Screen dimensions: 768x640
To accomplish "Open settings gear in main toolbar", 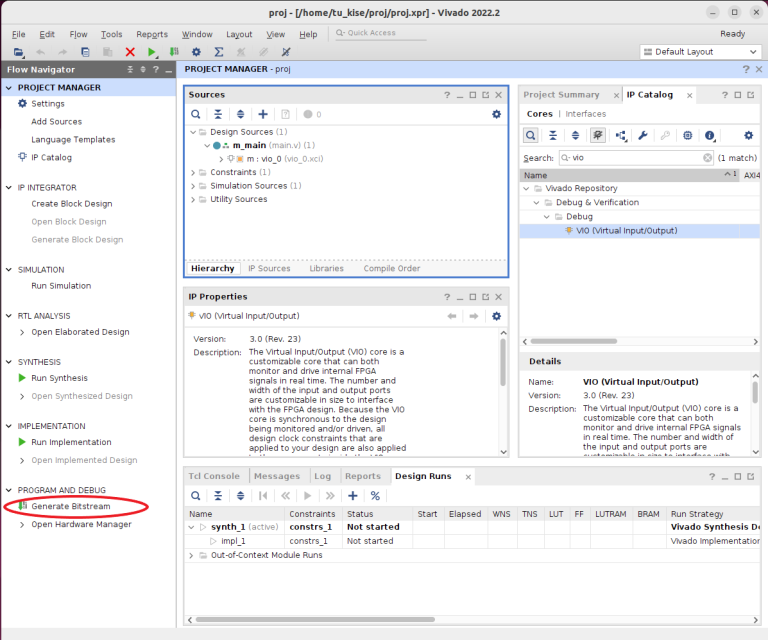I will tap(196, 52).
